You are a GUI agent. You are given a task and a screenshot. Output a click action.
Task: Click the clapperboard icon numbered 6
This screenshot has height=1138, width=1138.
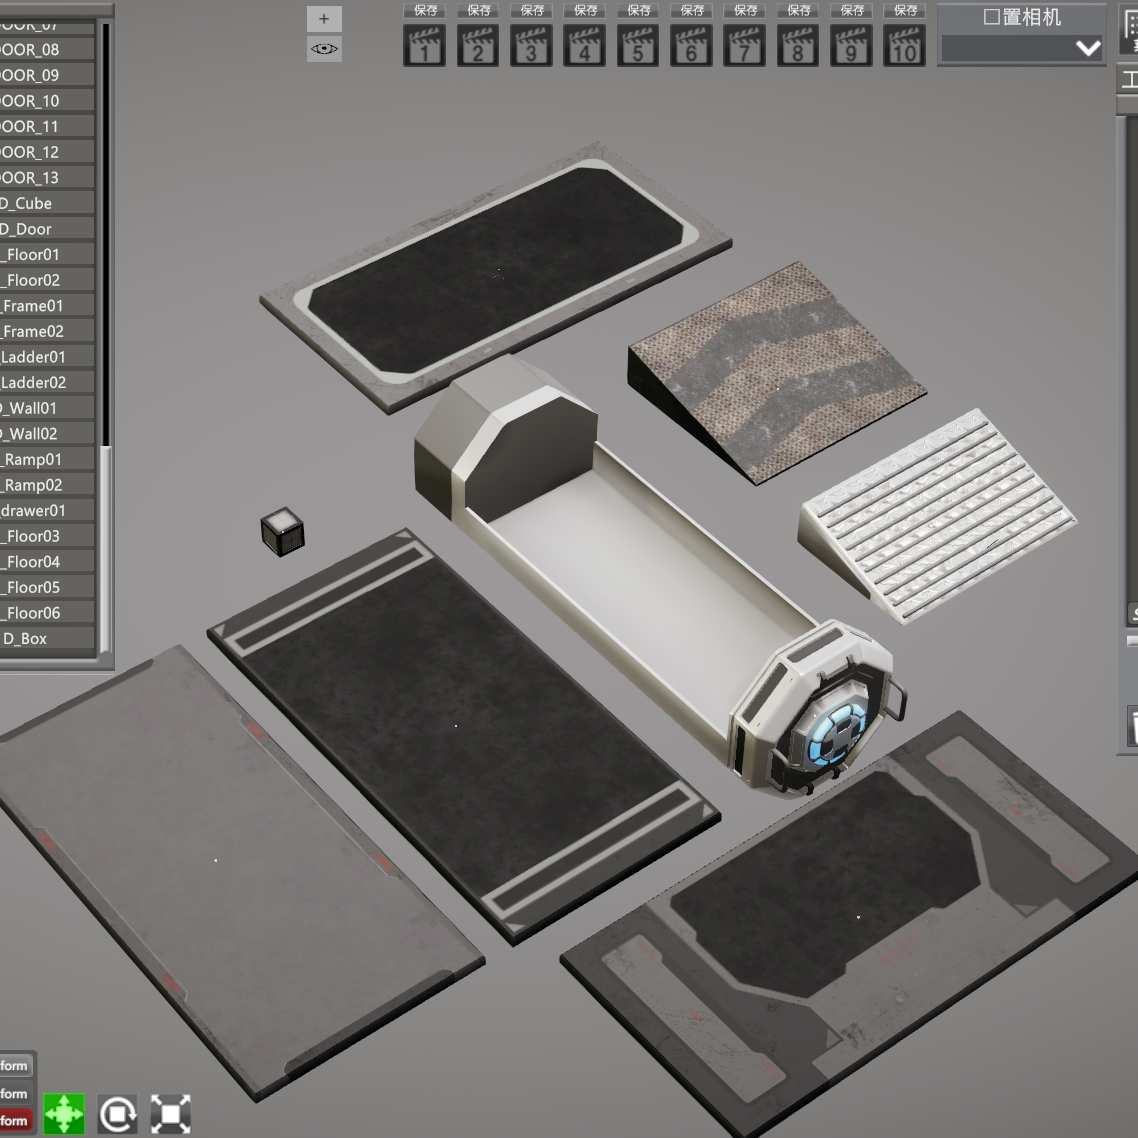(691, 45)
